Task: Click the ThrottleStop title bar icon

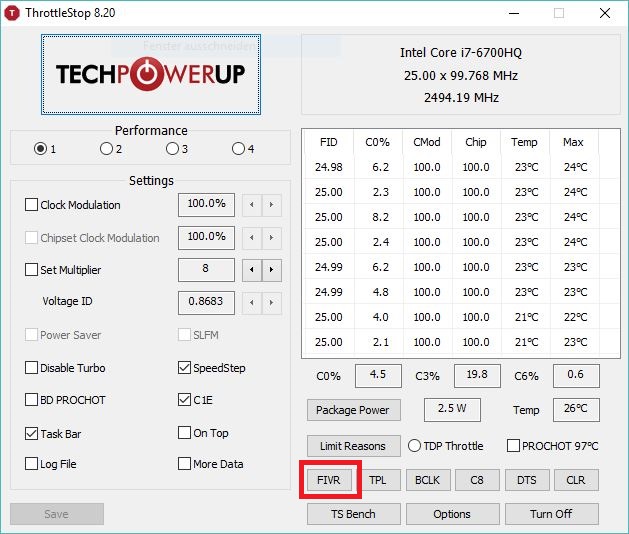Action: click(x=15, y=13)
